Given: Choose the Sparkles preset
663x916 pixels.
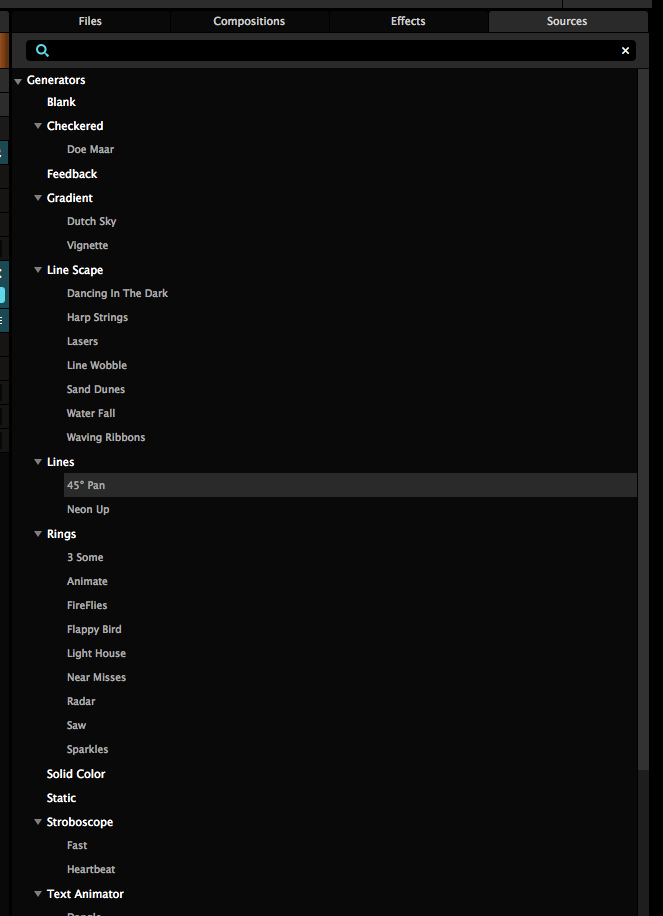Looking at the screenshot, I should [88, 749].
